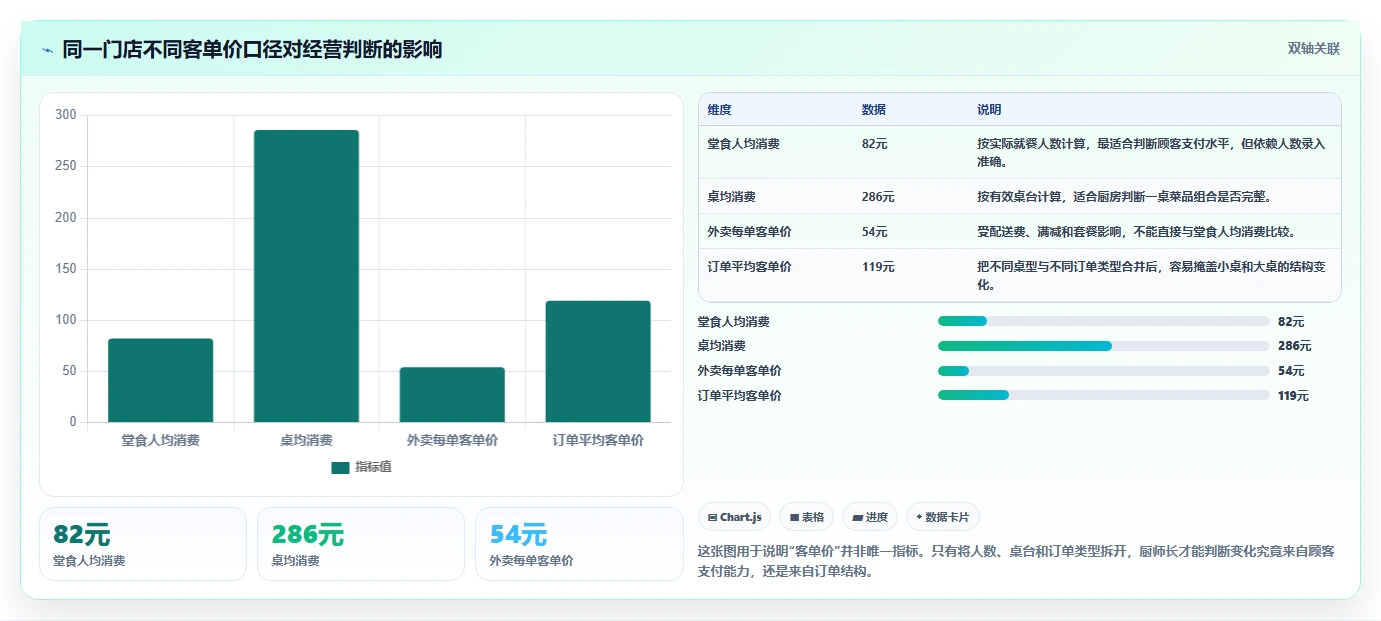The width and height of the screenshot is (1381, 621).
Task: Click the 订单平均客单价 progress bar
Action: (1104, 395)
